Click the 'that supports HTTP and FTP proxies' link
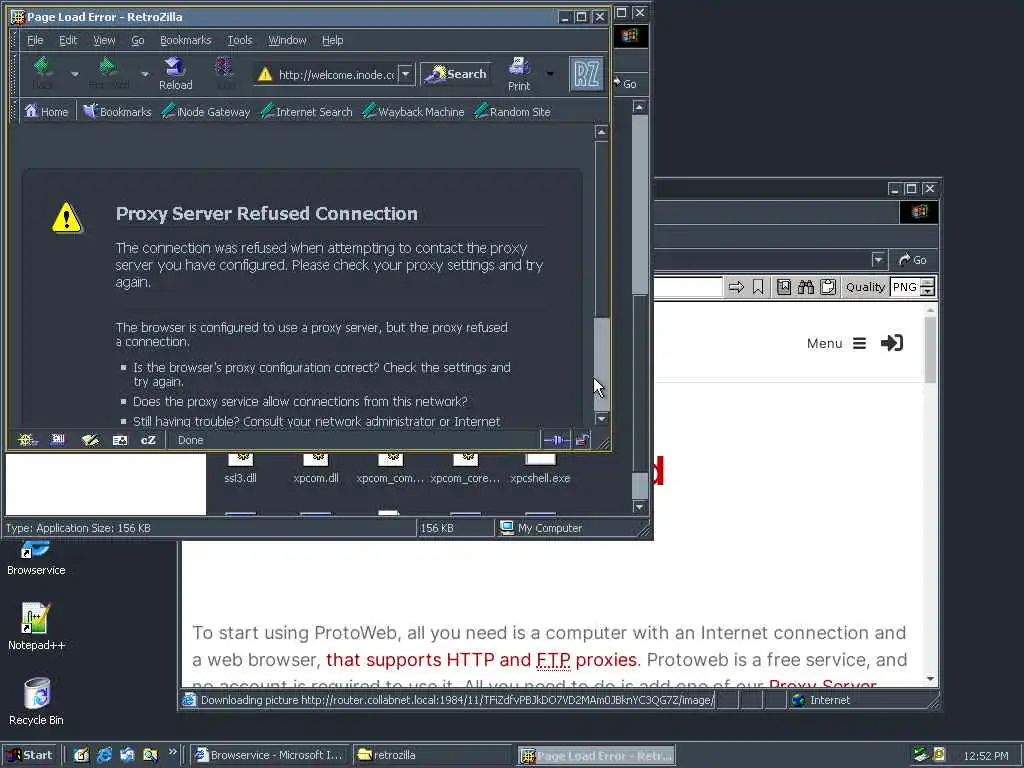Viewport: 1024px width, 768px height. [481, 660]
